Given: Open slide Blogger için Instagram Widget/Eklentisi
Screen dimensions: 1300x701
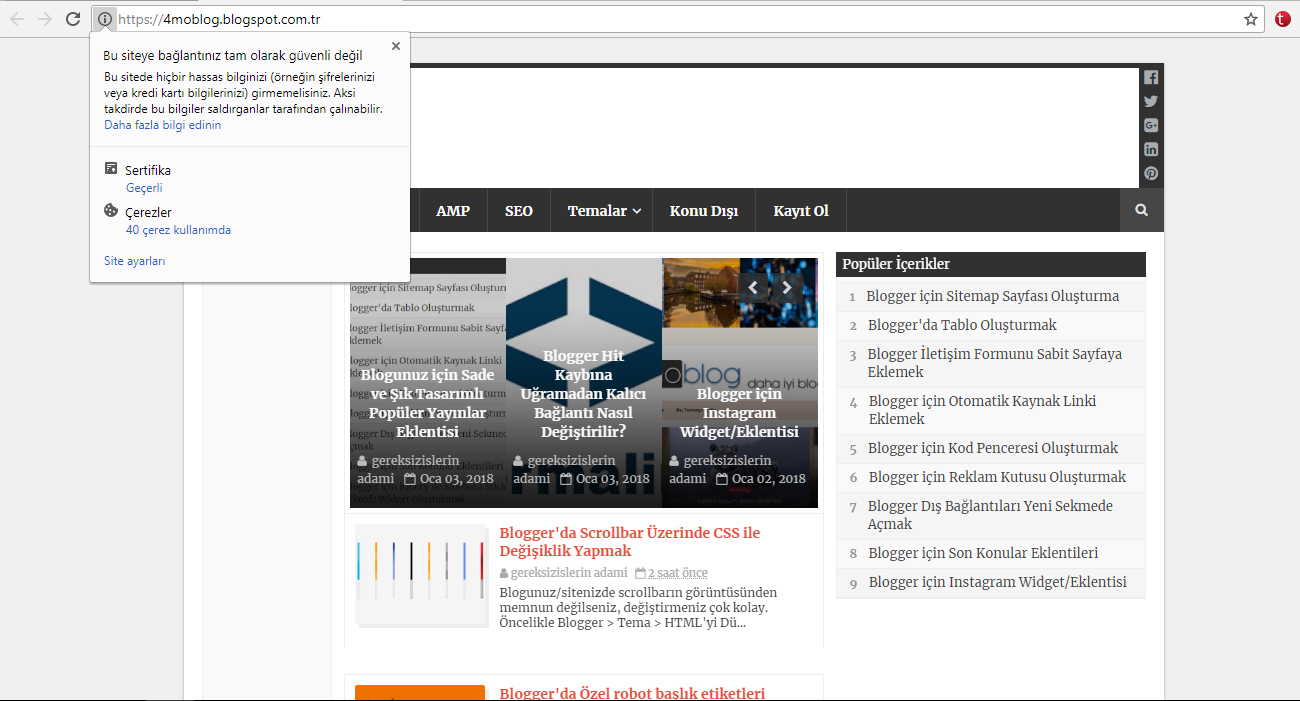Looking at the screenshot, I should [x=739, y=413].
